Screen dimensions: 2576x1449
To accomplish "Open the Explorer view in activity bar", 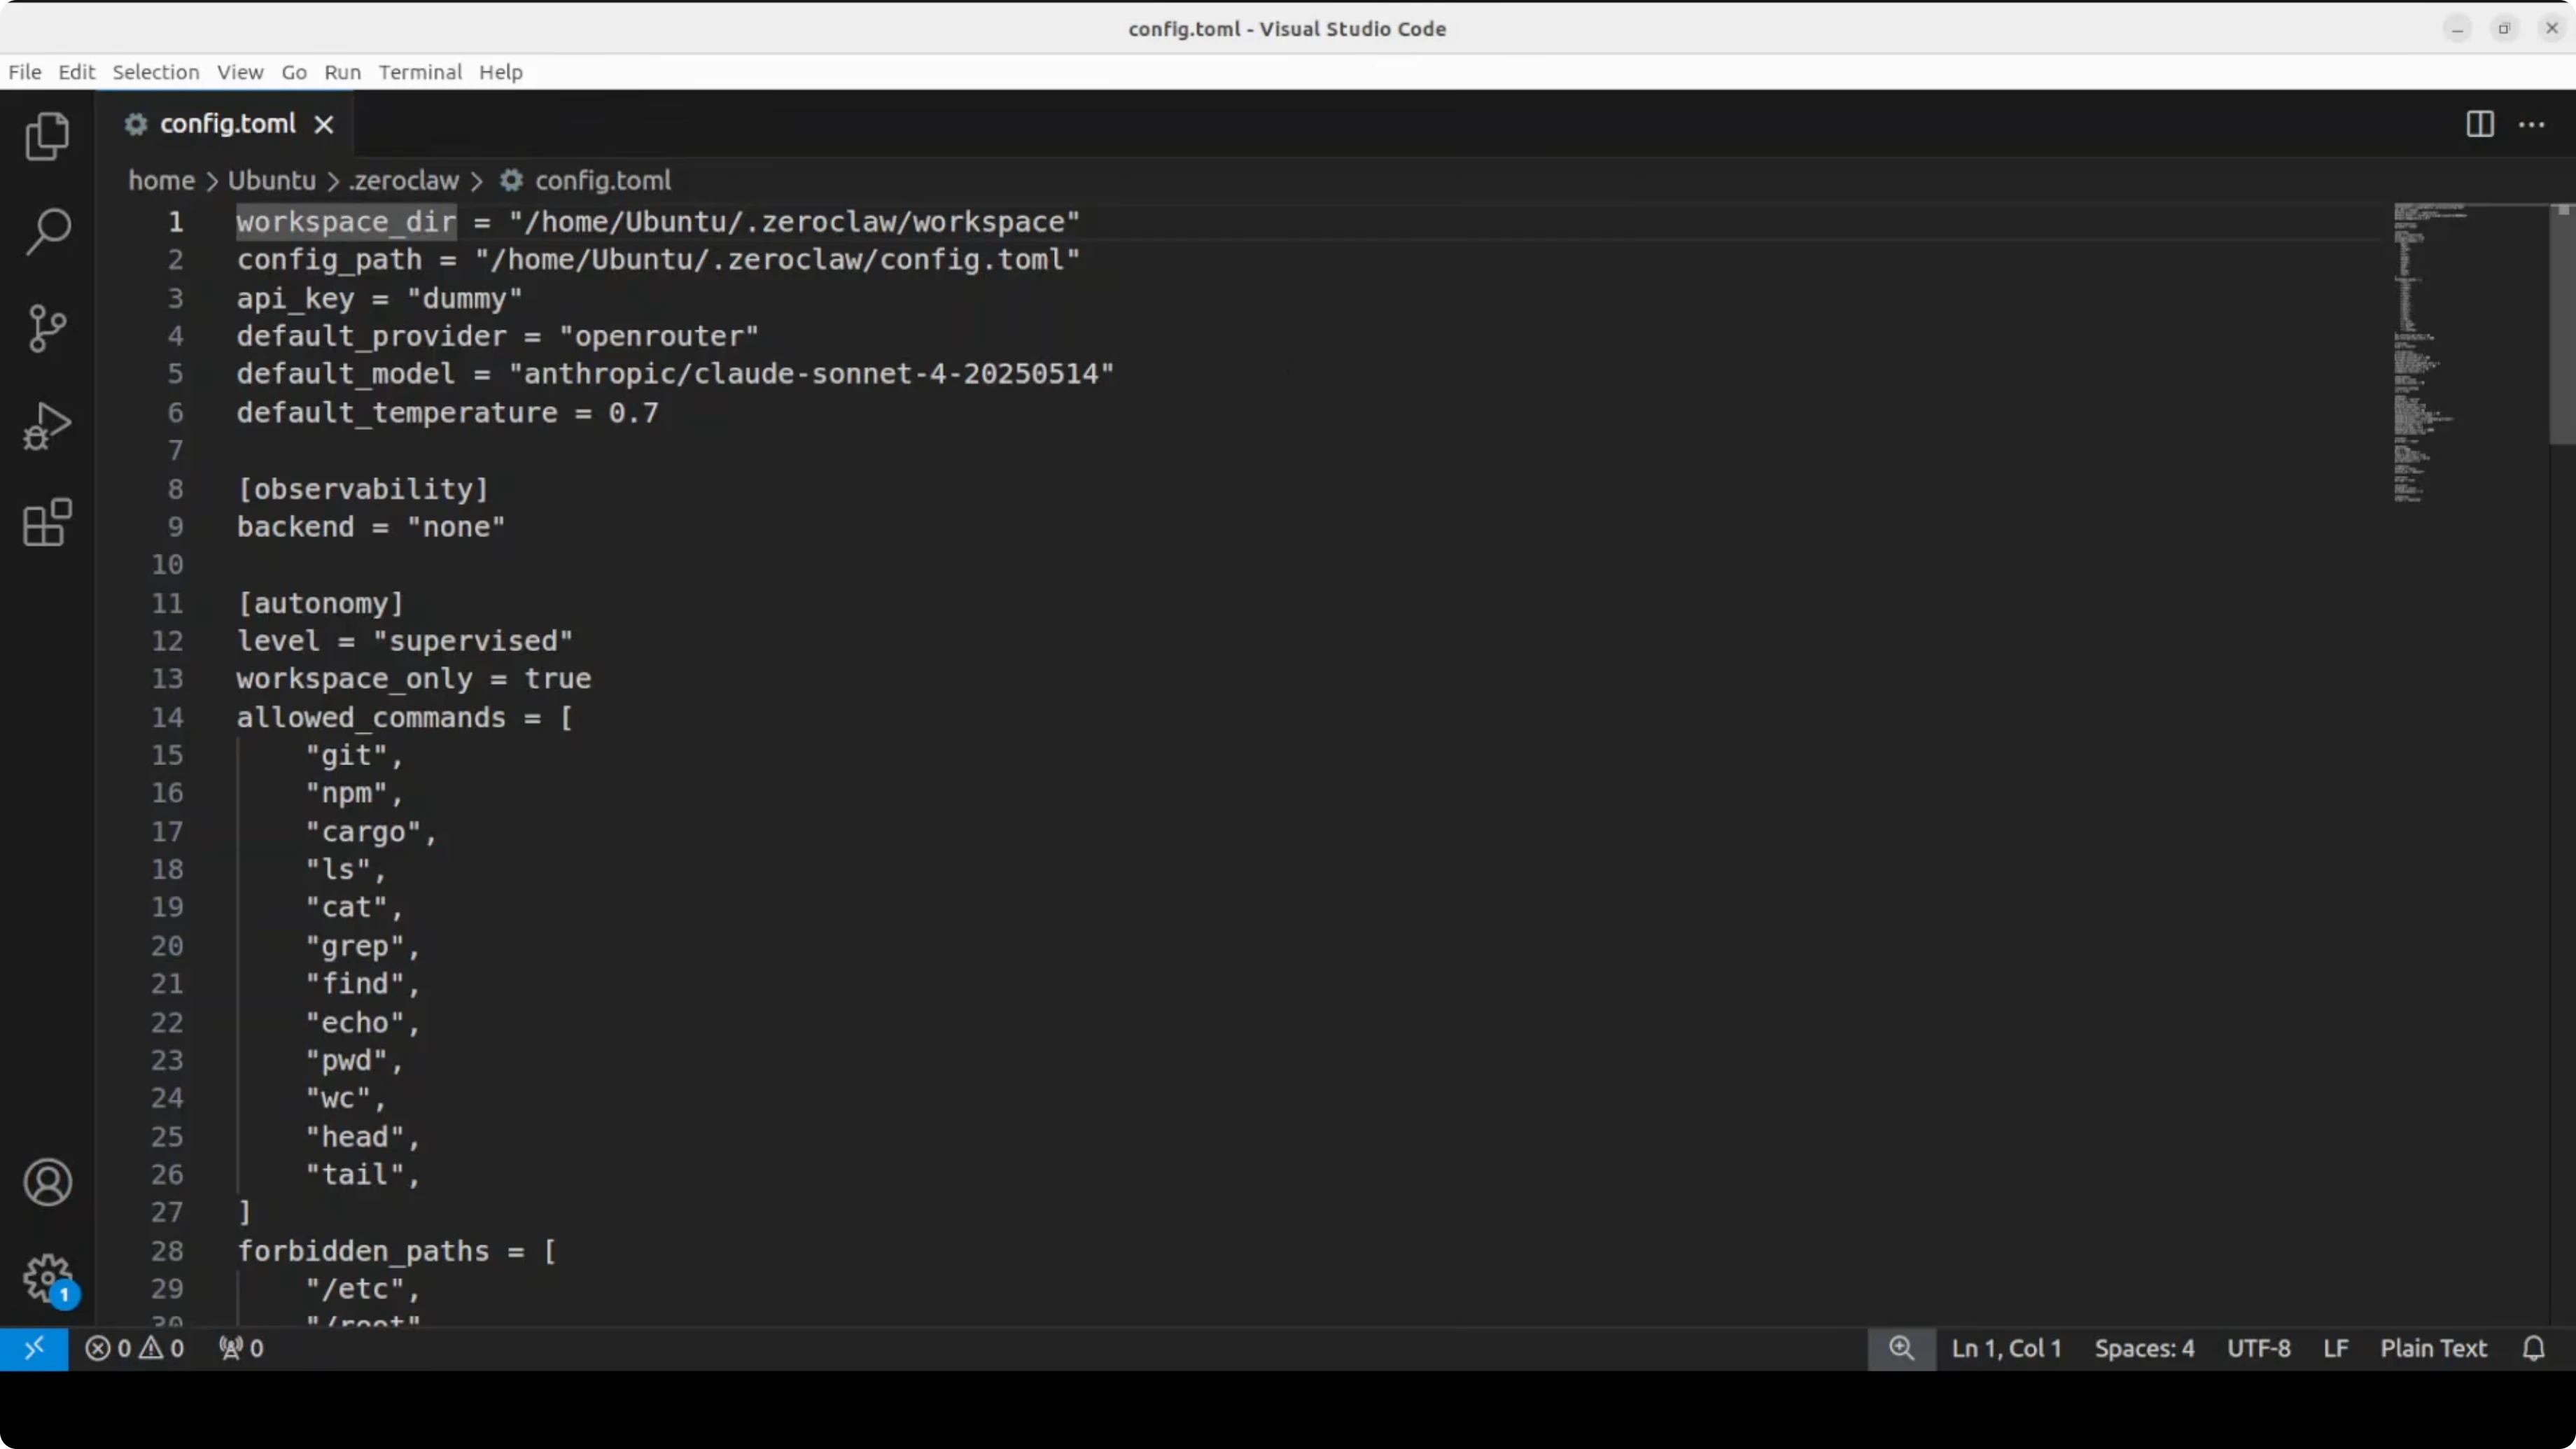I will (x=47, y=136).
